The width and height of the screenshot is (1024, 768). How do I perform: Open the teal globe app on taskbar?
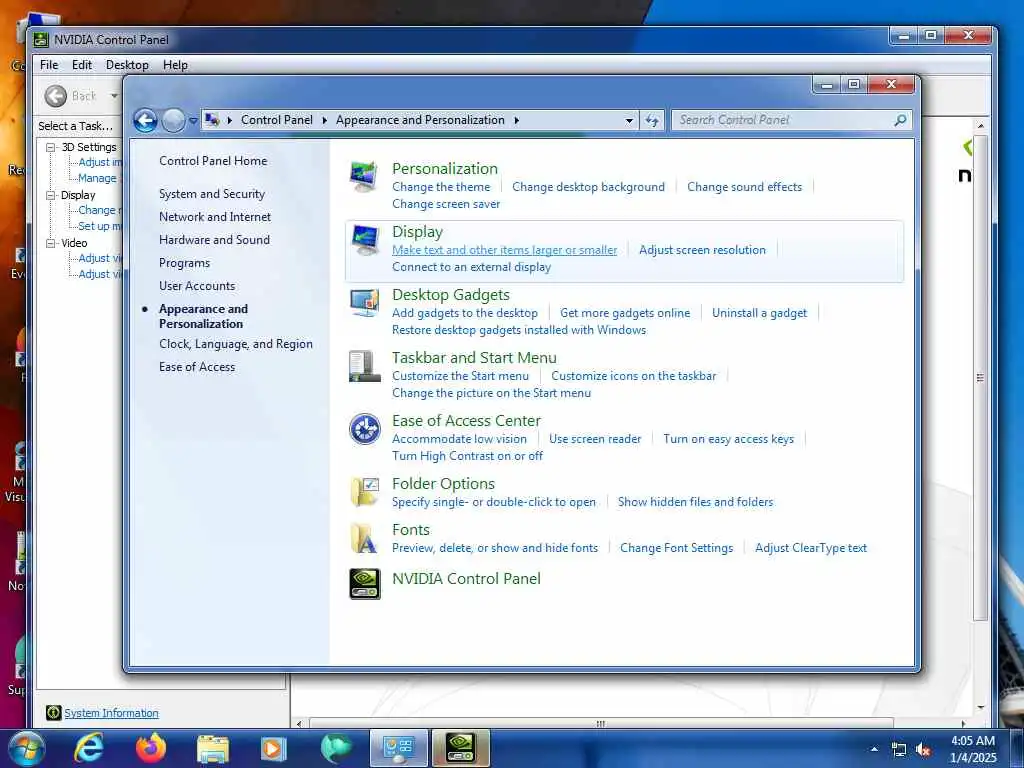click(336, 748)
